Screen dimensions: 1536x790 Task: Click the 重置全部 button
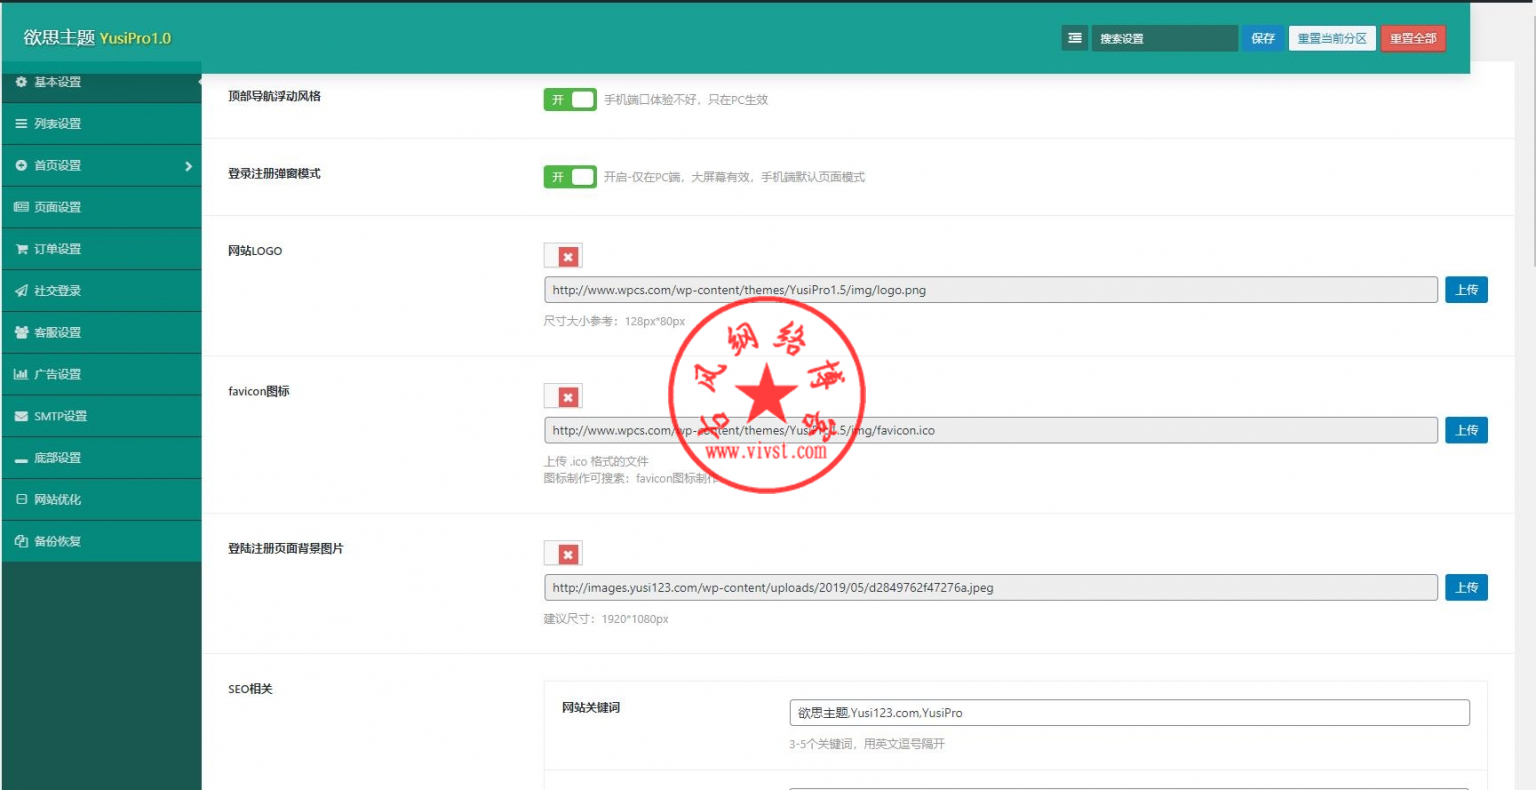pos(1413,38)
